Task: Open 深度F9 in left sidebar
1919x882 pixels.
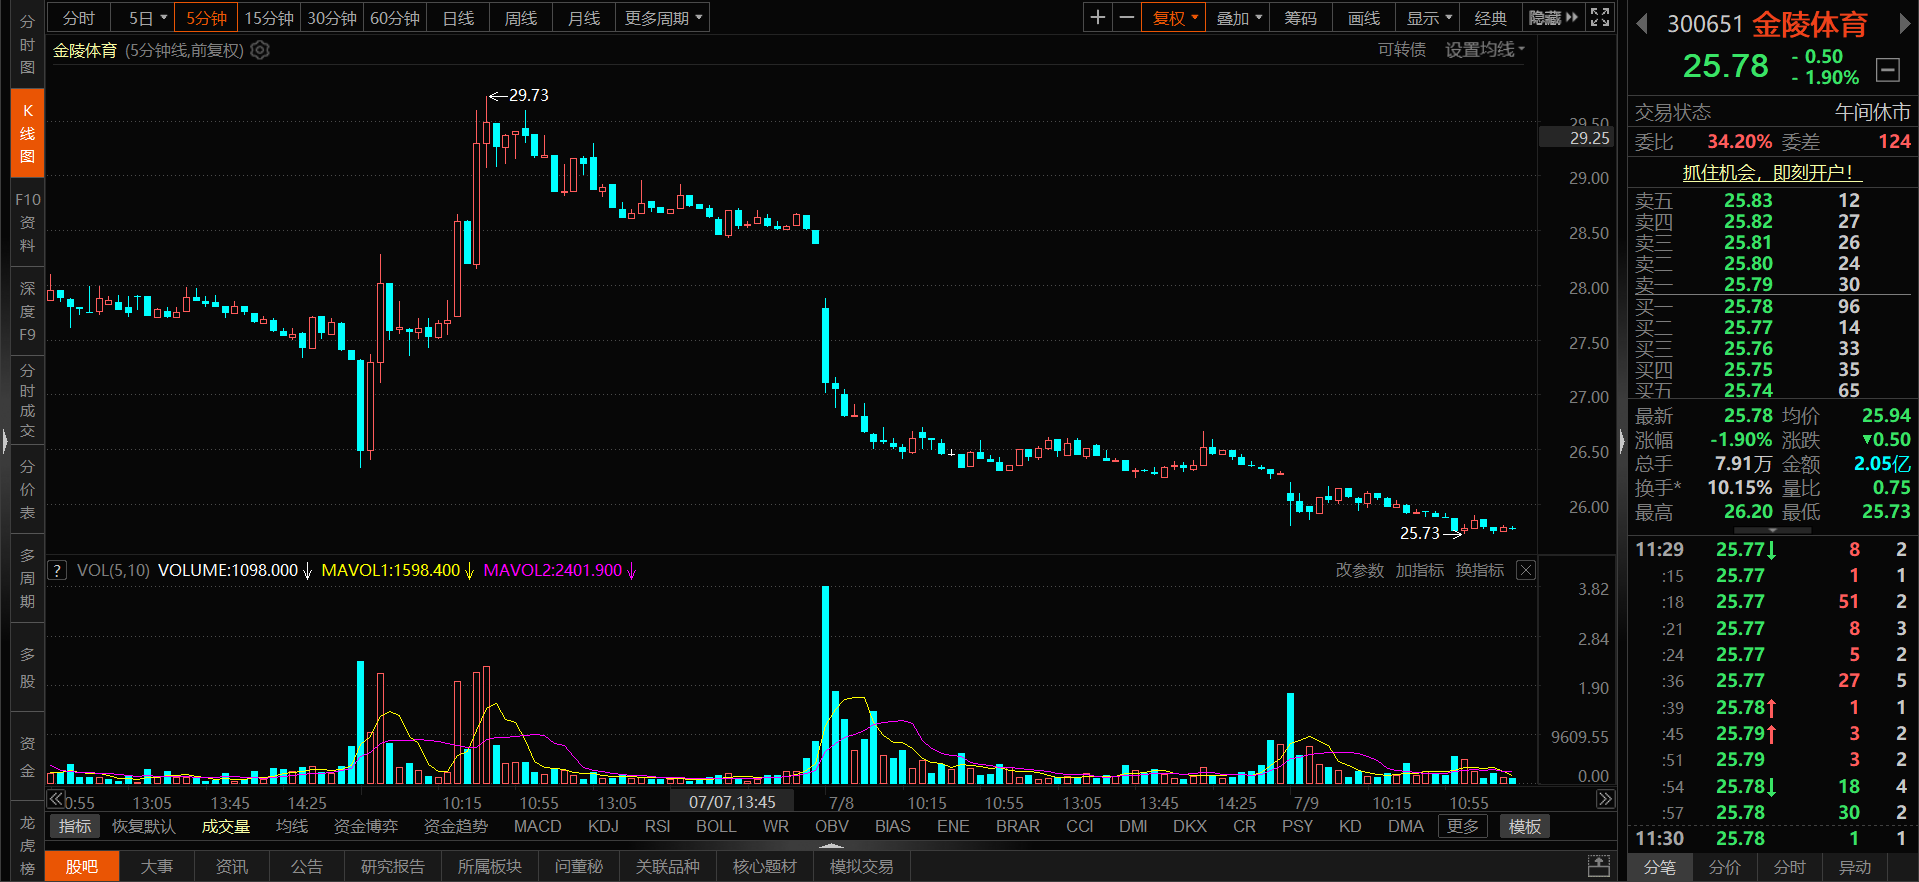Action: [27, 311]
